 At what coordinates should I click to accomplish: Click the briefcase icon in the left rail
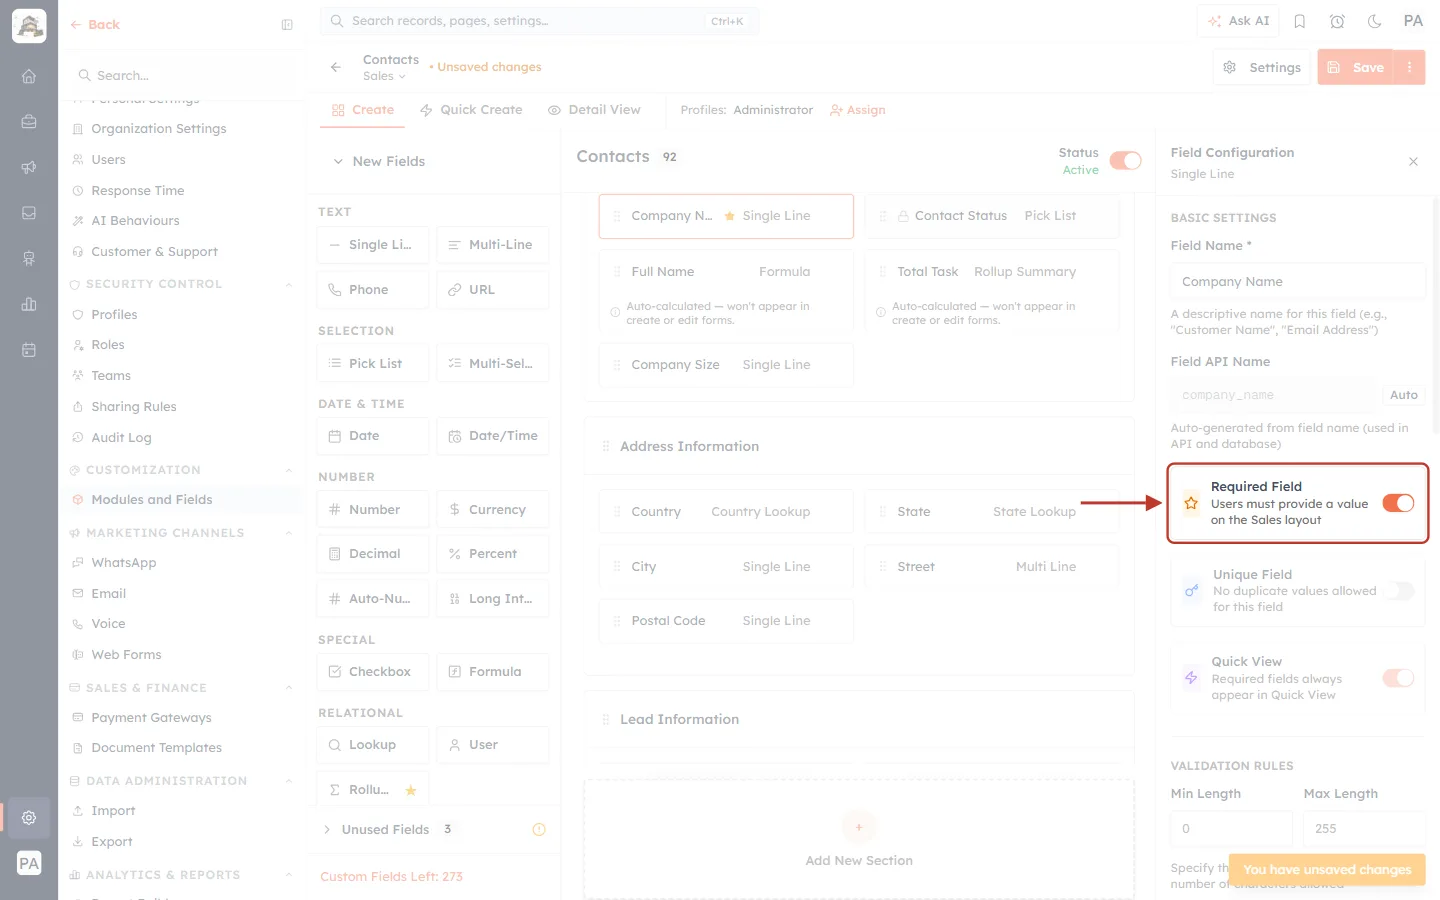pyautogui.click(x=29, y=122)
